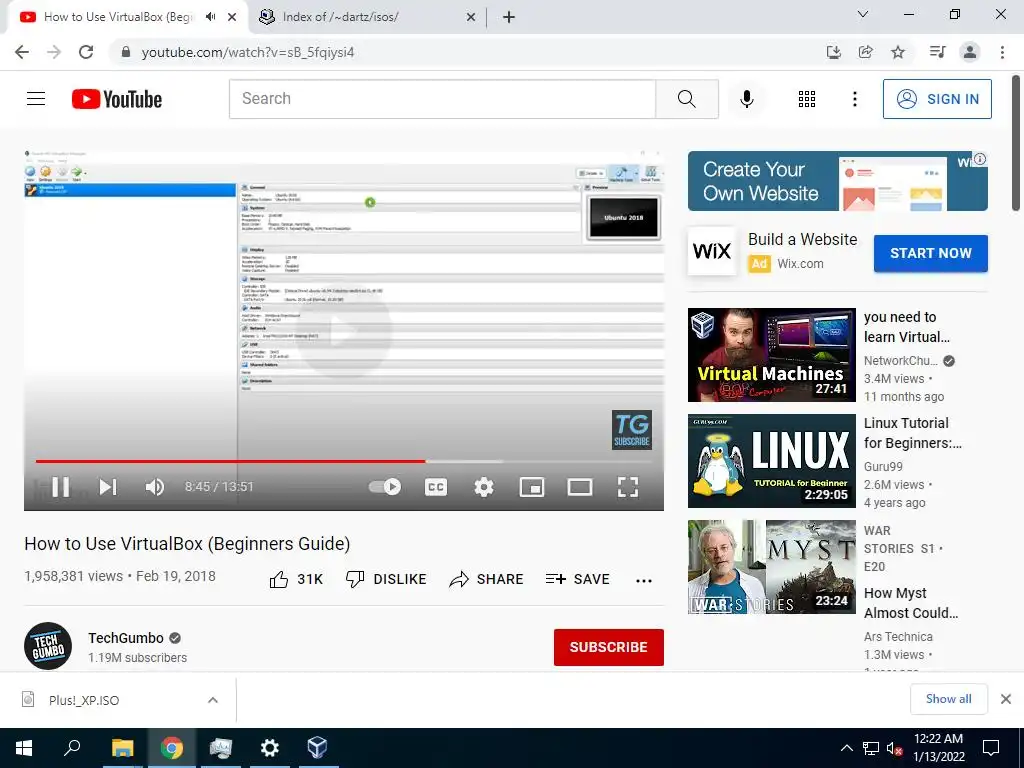Bookmark this page with the star
The height and width of the screenshot is (768, 1024).
click(x=898, y=52)
